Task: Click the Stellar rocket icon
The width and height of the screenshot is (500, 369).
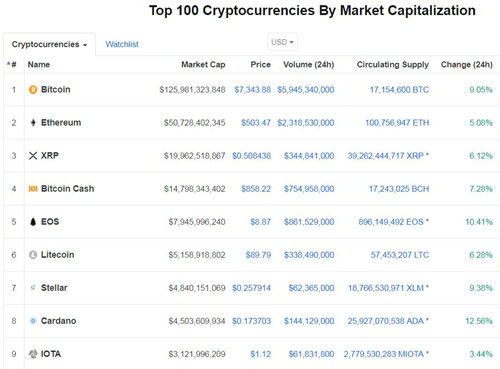Action: [33, 288]
